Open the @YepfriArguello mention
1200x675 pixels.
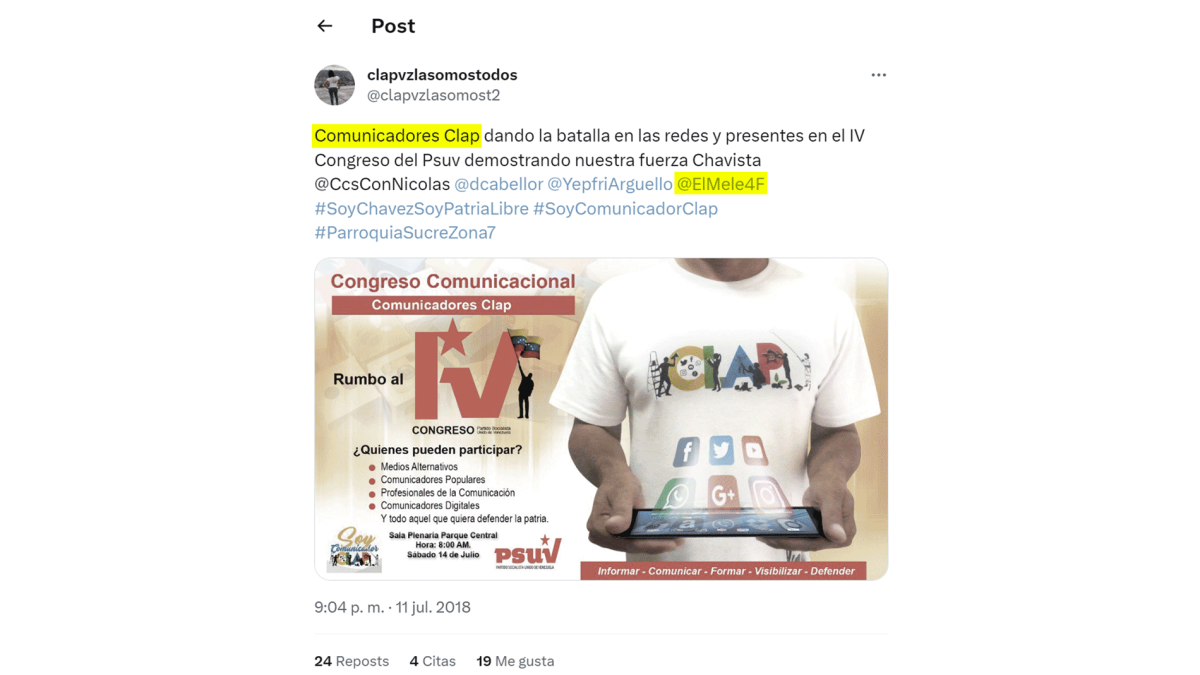point(610,184)
